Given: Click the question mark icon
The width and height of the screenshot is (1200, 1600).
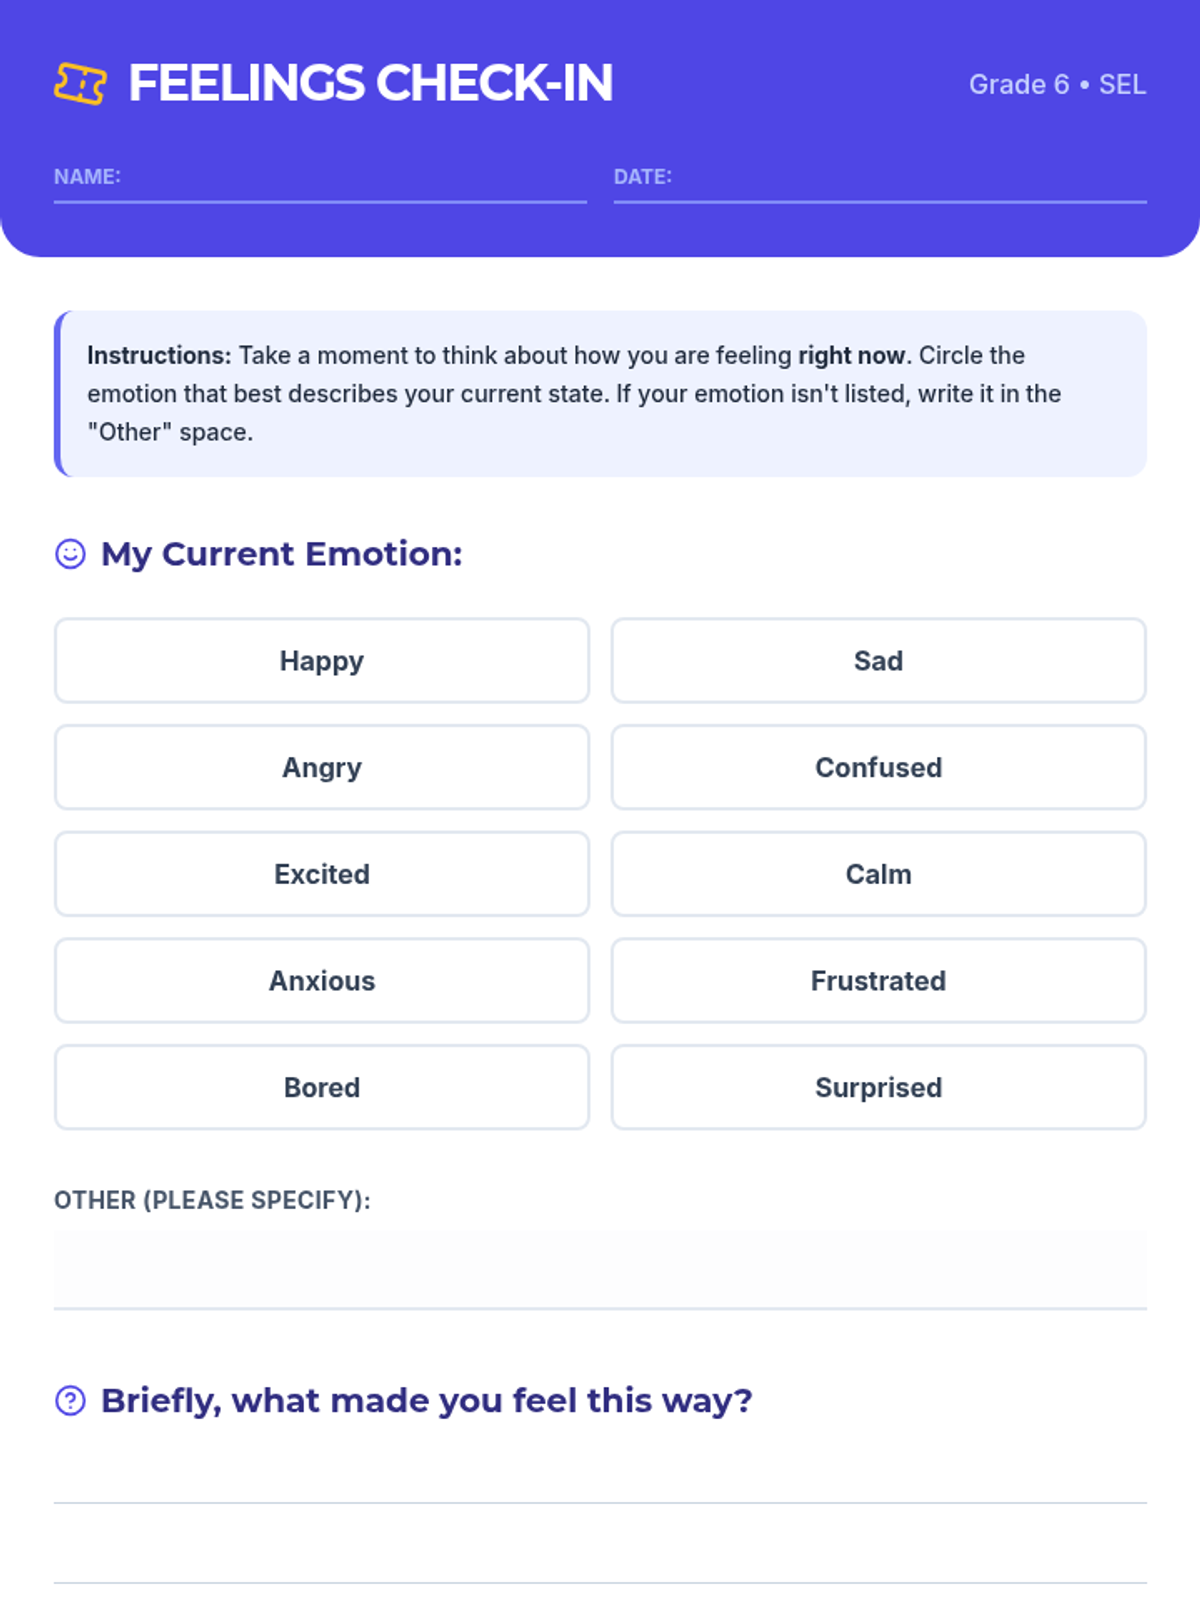Looking at the screenshot, I should click(70, 1401).
